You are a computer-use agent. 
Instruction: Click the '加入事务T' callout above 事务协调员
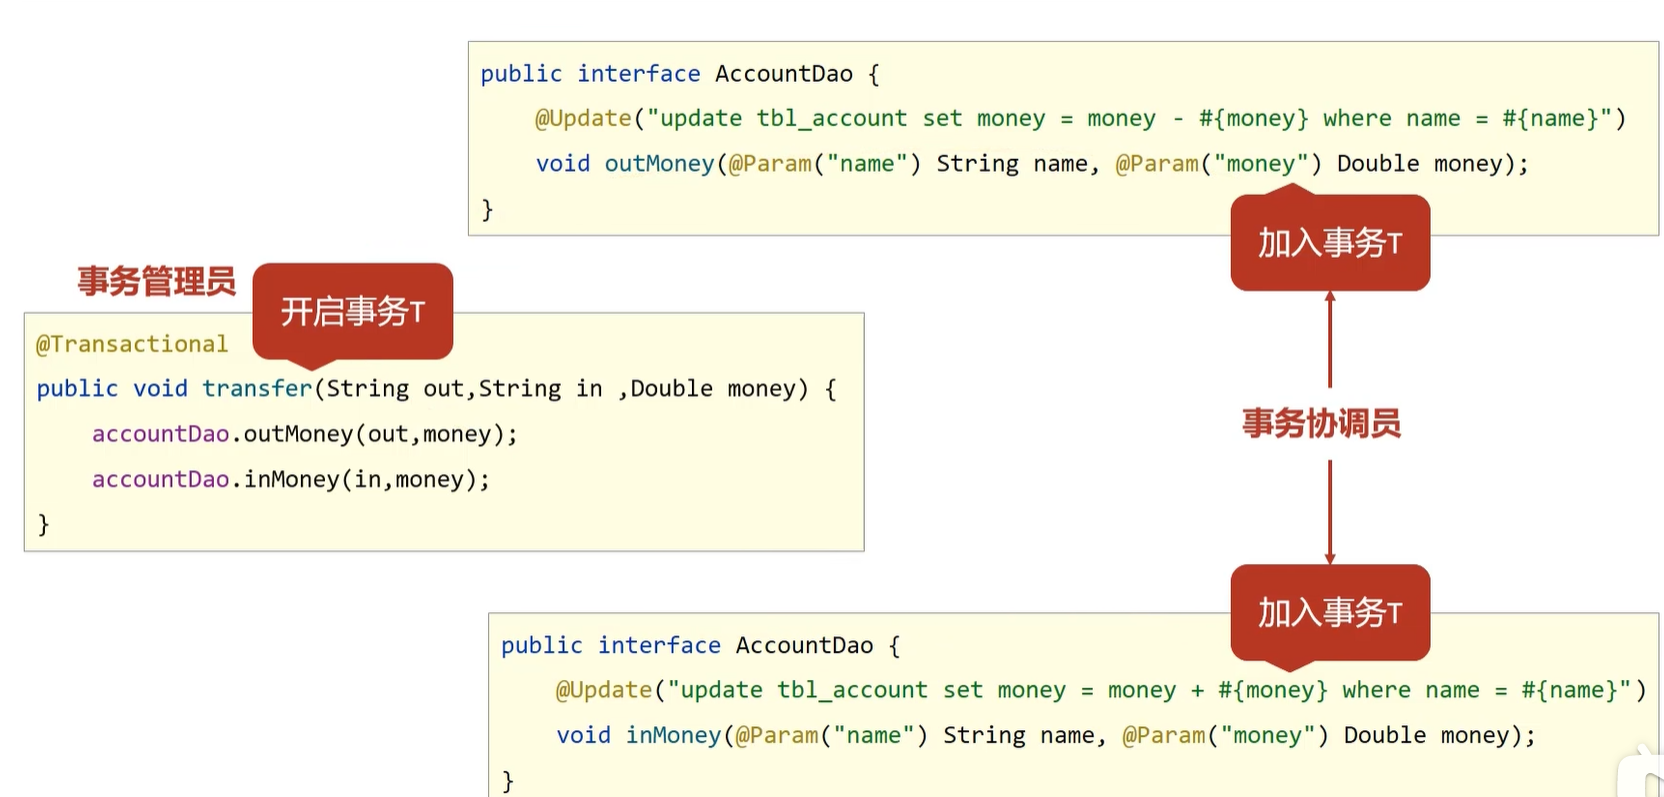pos(1330,242)
